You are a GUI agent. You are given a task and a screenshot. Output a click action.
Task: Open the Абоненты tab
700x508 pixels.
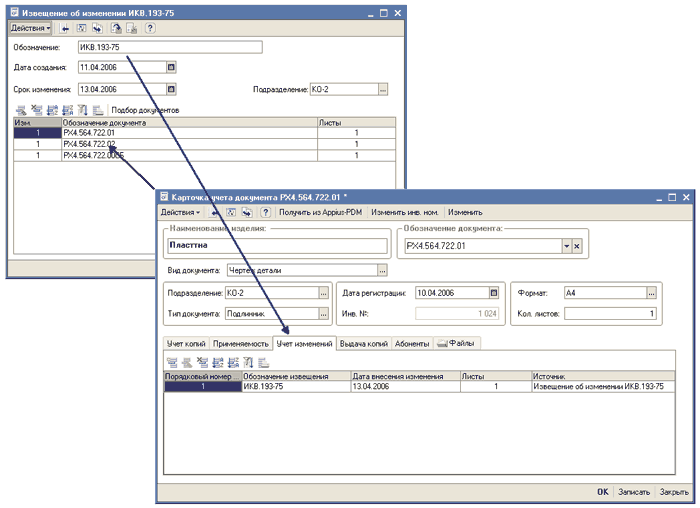(x=412, y=344)
